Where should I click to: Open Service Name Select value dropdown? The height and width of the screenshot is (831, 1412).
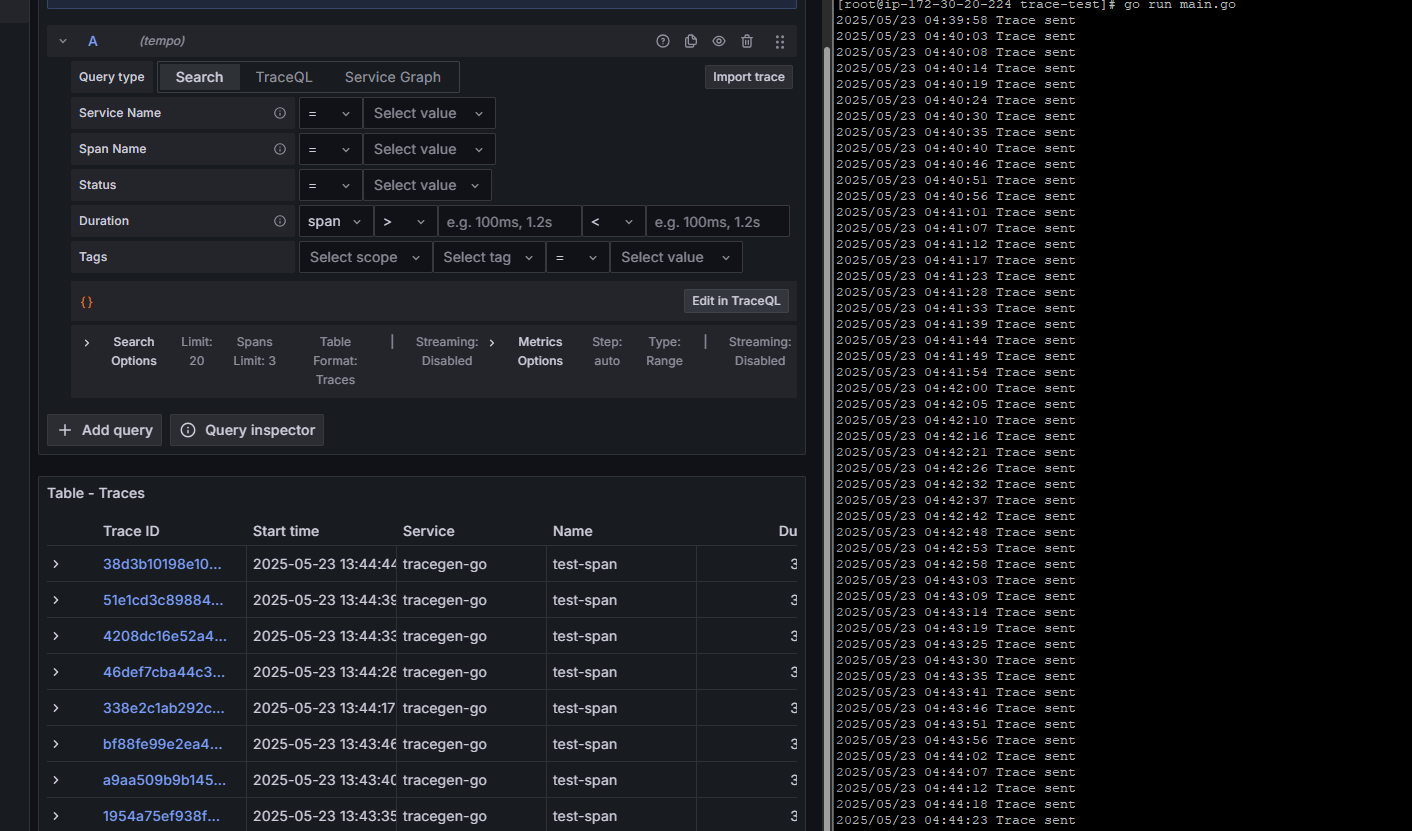[x=429, y=113]
